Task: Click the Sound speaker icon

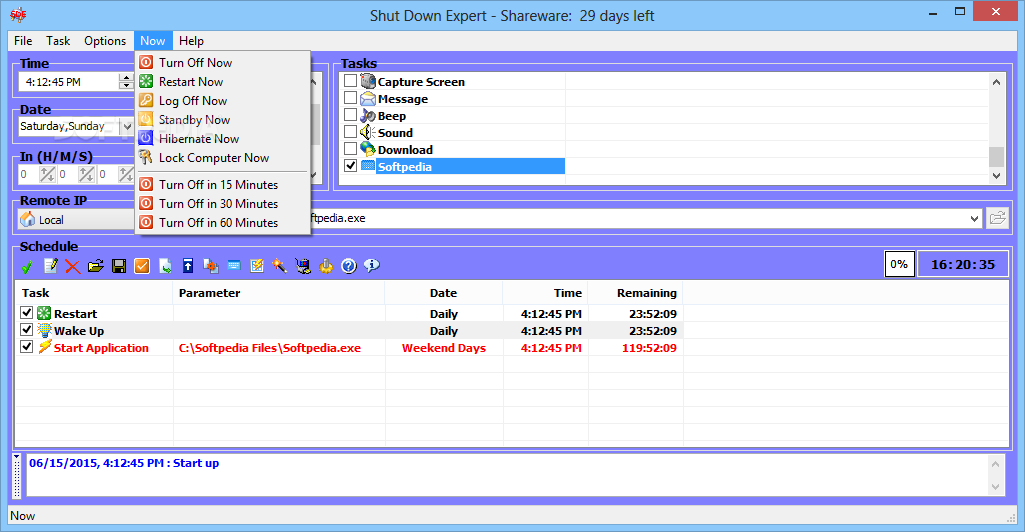Action: coord(368,133)
